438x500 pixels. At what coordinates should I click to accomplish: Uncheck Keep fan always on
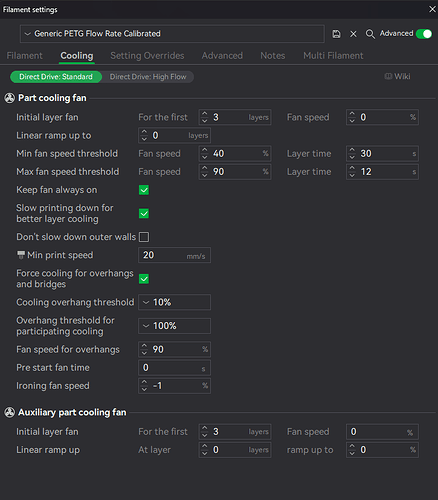[144, 190]
